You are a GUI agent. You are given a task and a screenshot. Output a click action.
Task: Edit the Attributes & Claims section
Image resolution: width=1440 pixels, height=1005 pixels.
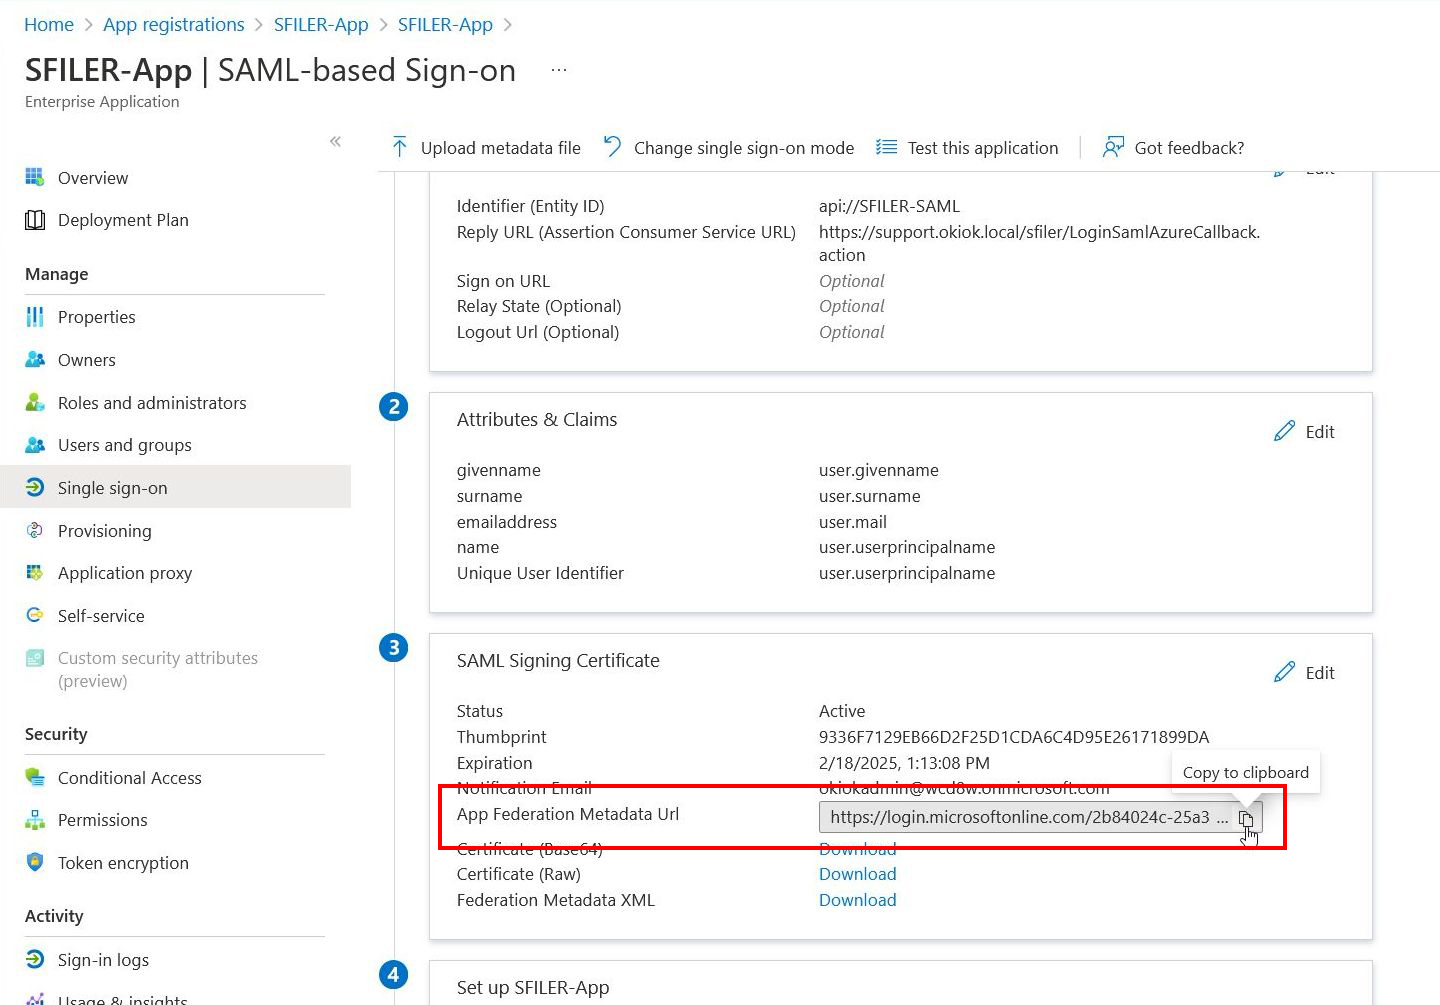(1305, 431)
